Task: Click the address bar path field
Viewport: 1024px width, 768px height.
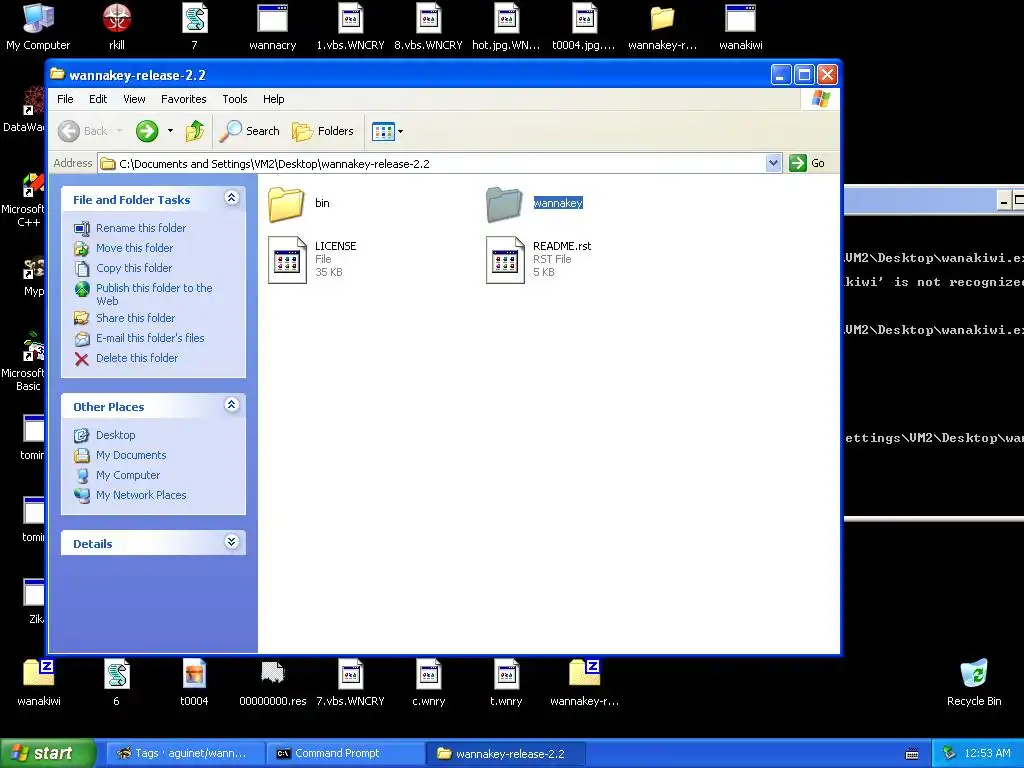Action: [432, 163]
